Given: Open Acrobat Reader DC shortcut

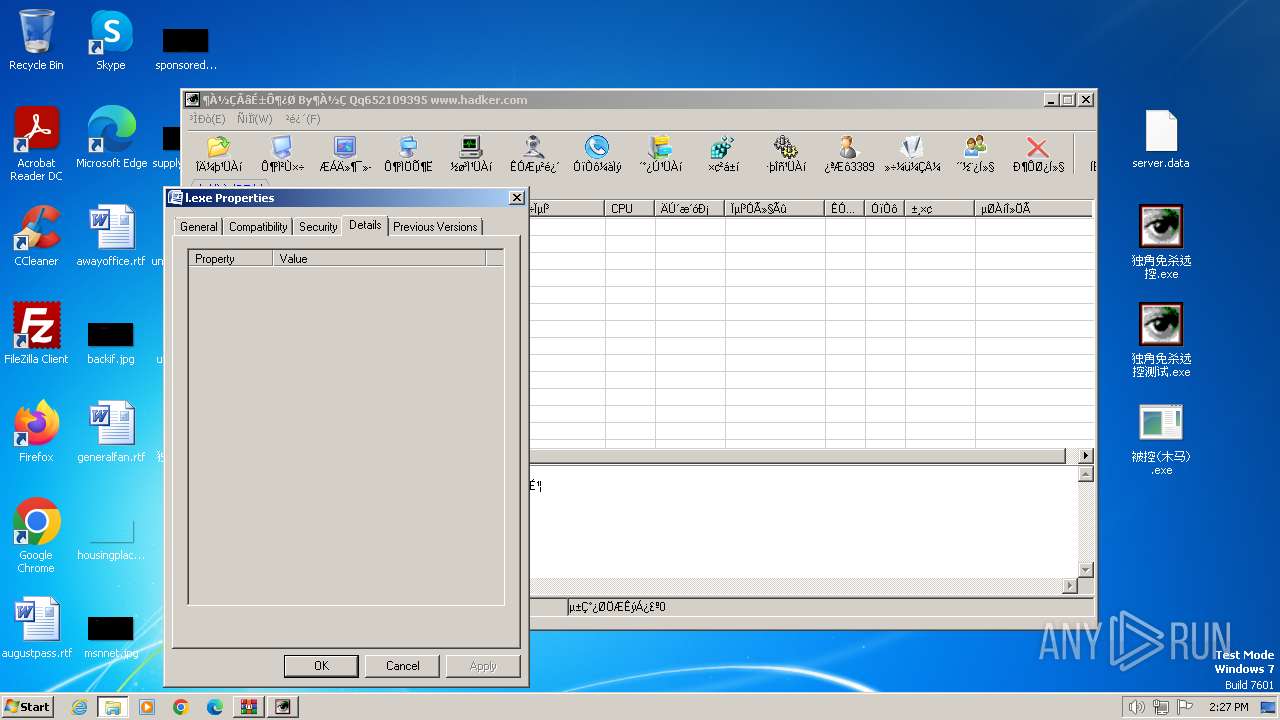Looking at the screenshot, I should [36, 145].
